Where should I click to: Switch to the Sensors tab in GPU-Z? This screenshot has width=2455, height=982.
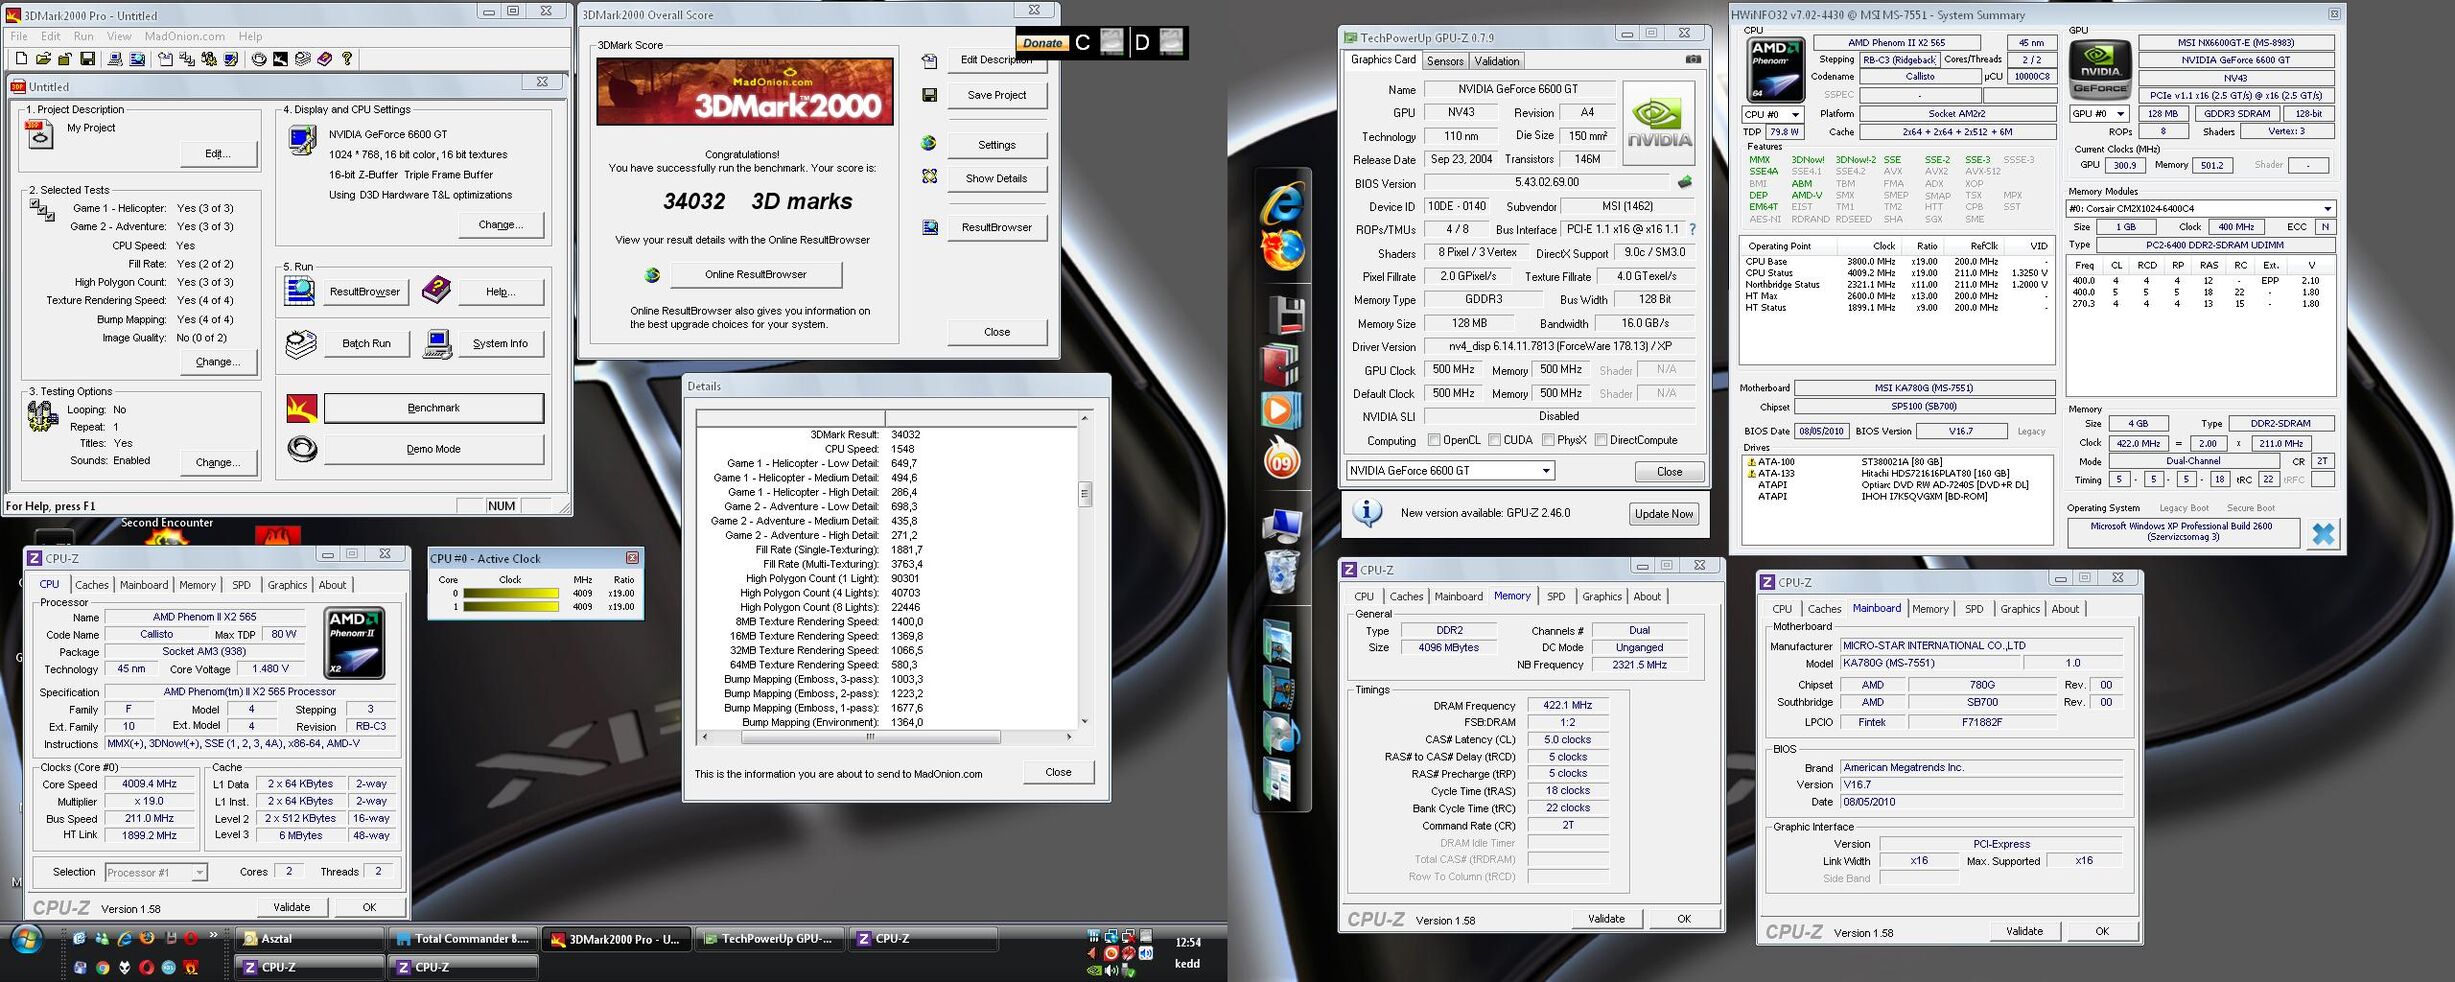pos(1444,61)
